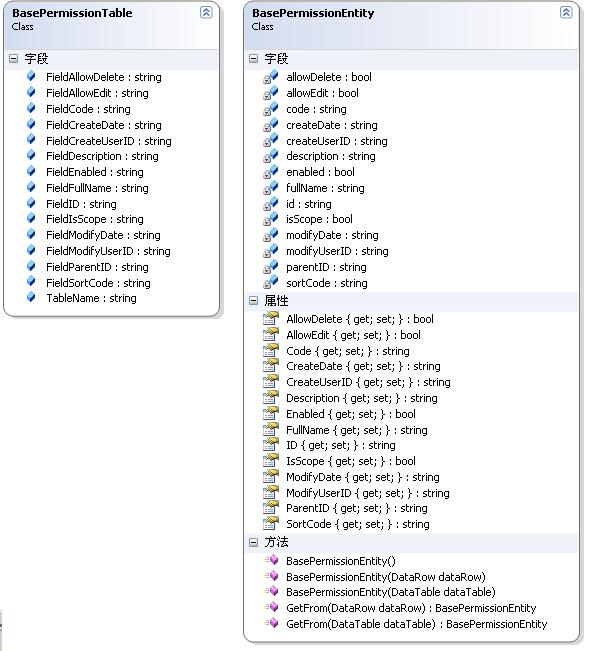Select 'createDate : string' field row

(332, 125)
